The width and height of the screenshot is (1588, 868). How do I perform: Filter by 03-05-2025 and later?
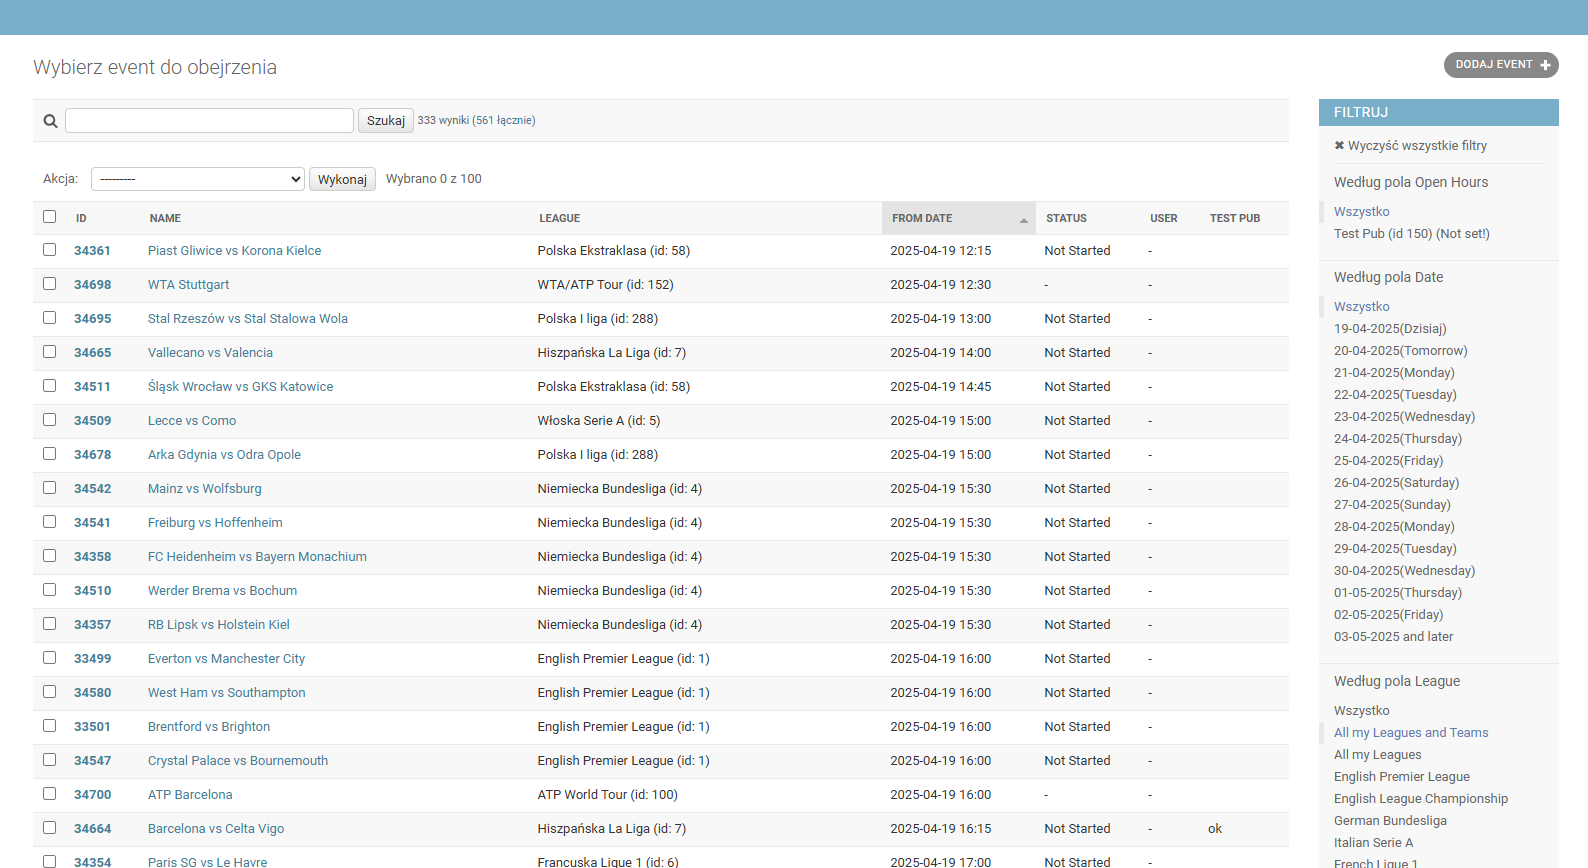pyautogui.click(x=1393, y=637)
